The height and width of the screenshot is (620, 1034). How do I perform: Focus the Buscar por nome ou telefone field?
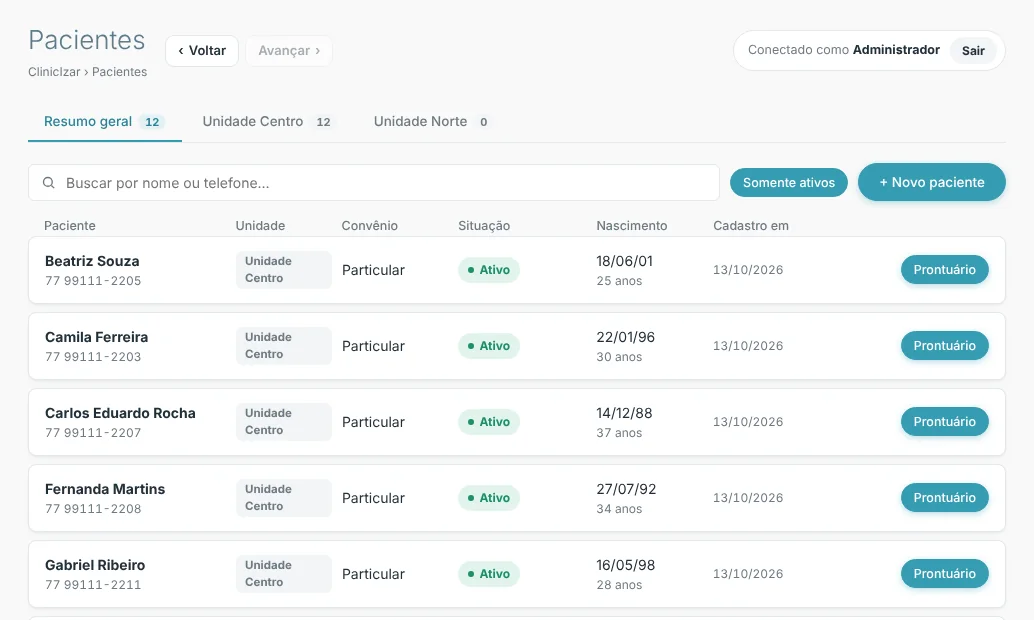point(374,183)
